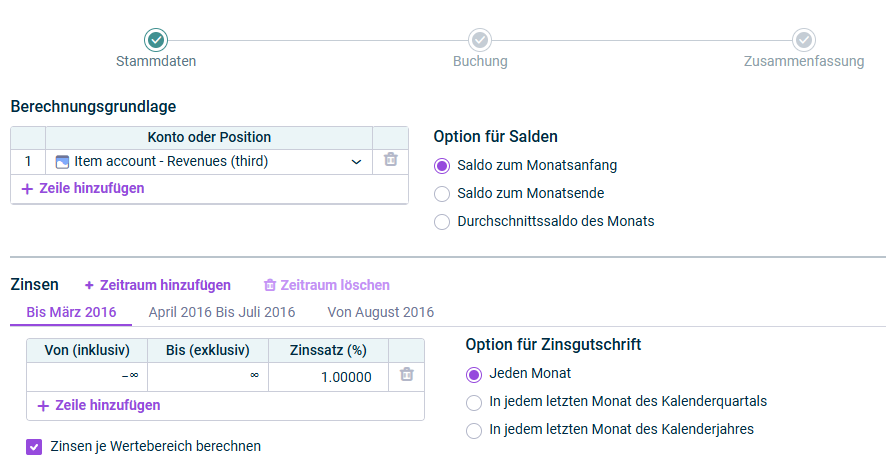Viewport: 886px width, 465px height.
Task: Click the Zusammenfassung step circle icon
Action: 804,40
